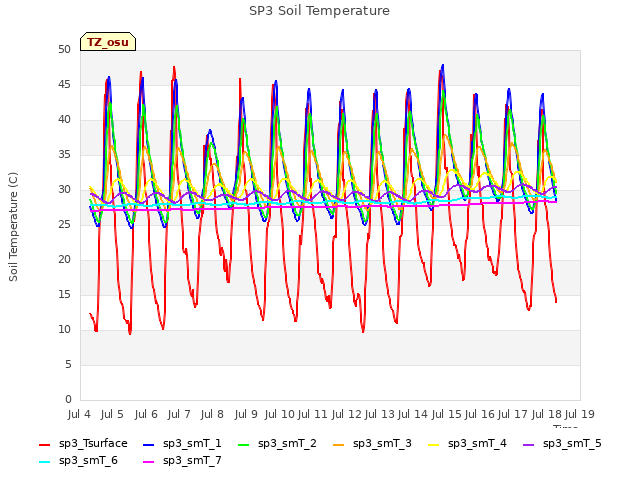Select the green sp3_smT_2 legend swatch
Viewport: 640px width, 480px height.
(244, 444)
